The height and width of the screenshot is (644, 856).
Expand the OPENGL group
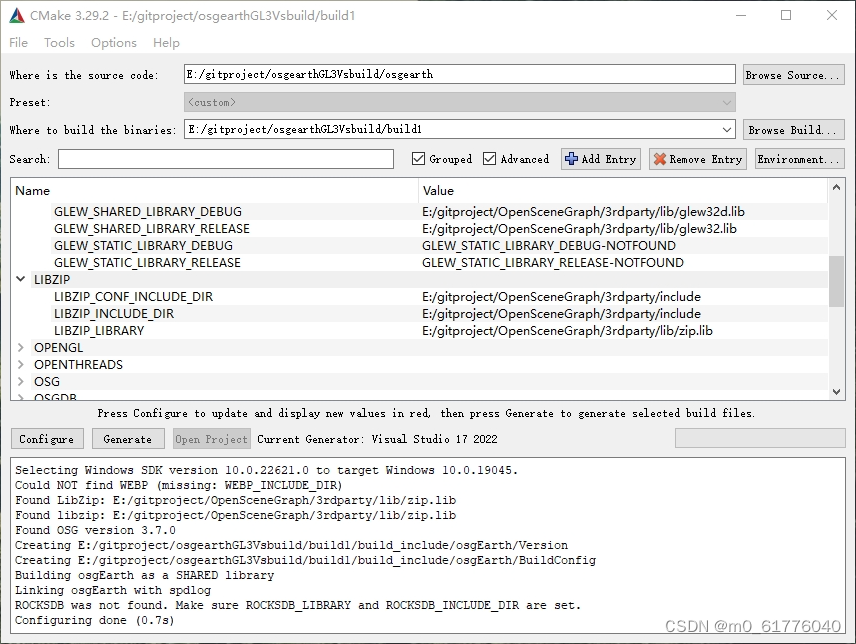click(21, 347)
